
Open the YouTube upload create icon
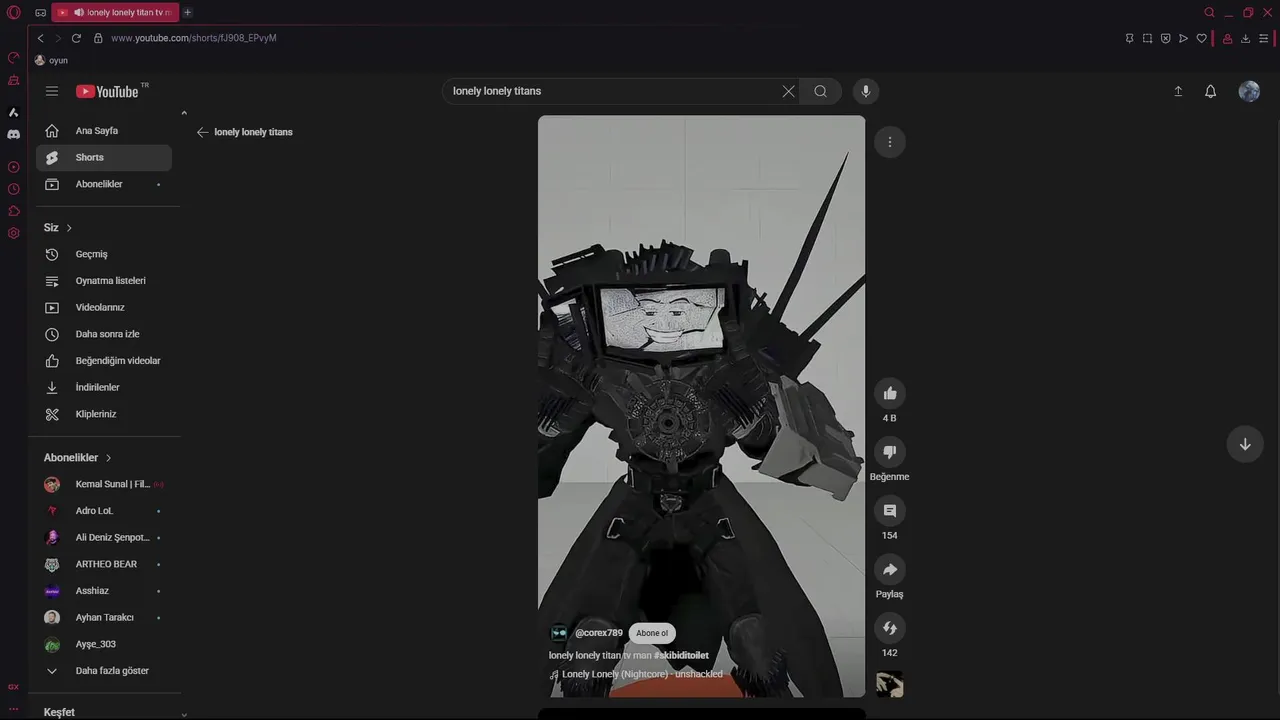(x=1178, y=91)
